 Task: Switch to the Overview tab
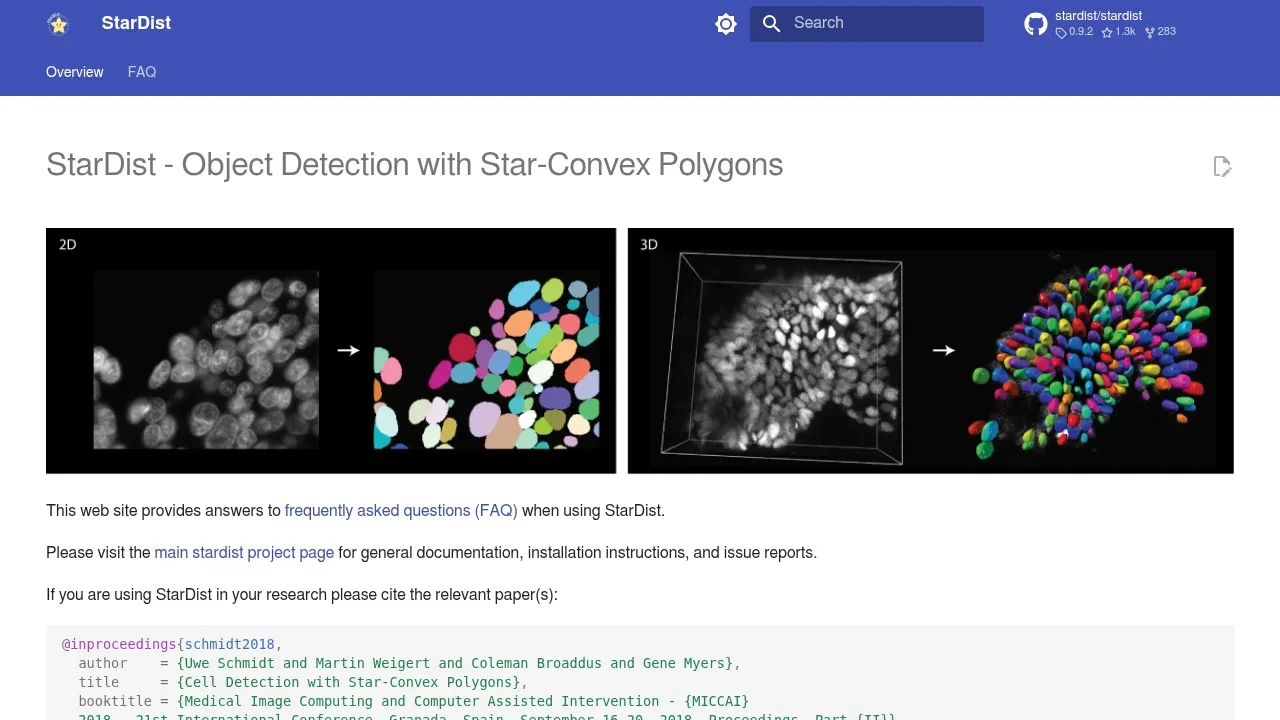pos(75,72)
